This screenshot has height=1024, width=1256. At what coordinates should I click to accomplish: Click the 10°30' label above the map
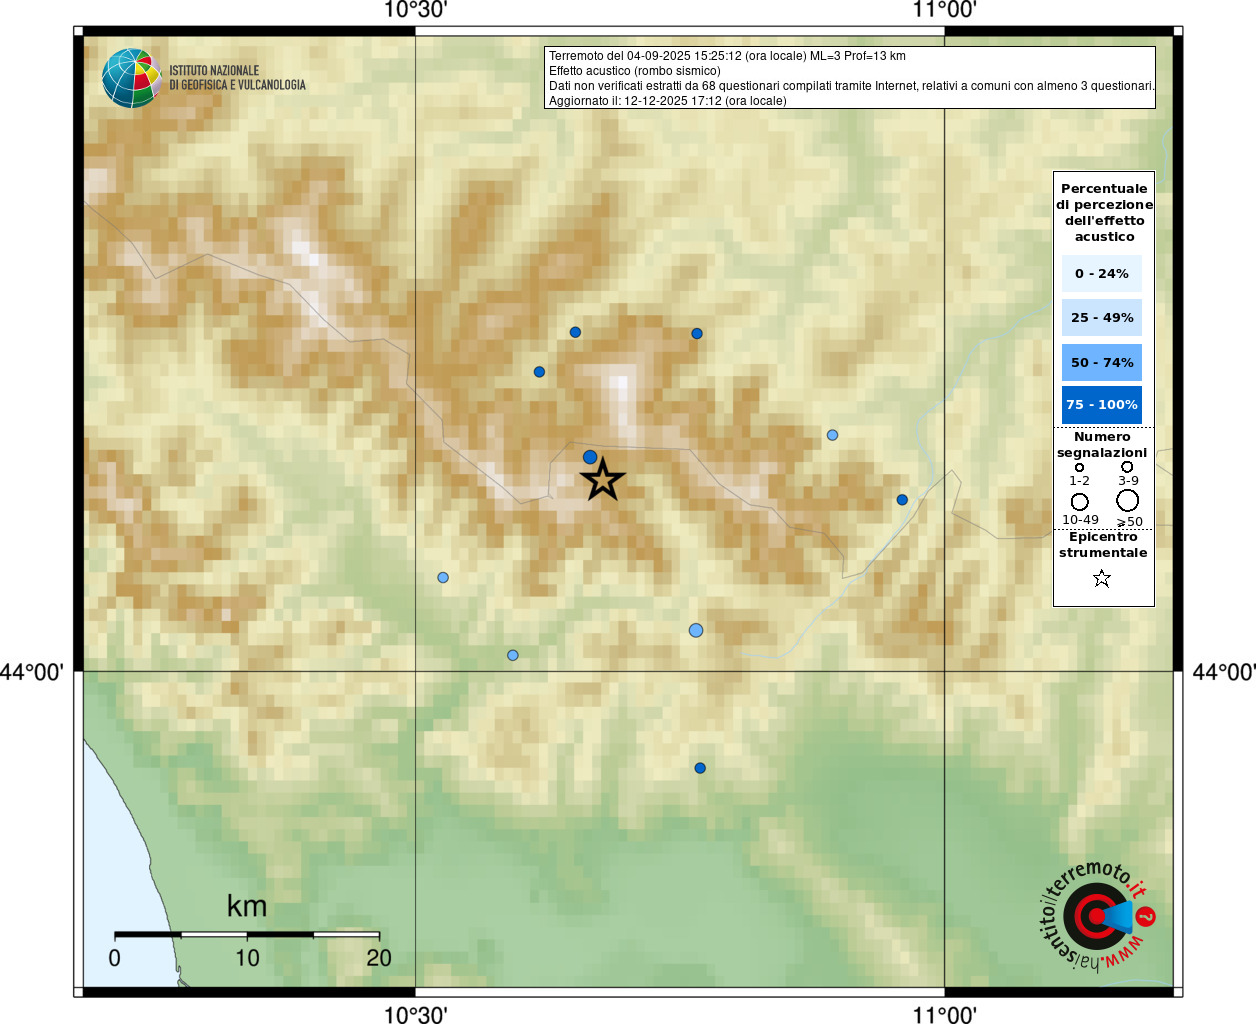(x=415, y=10)
